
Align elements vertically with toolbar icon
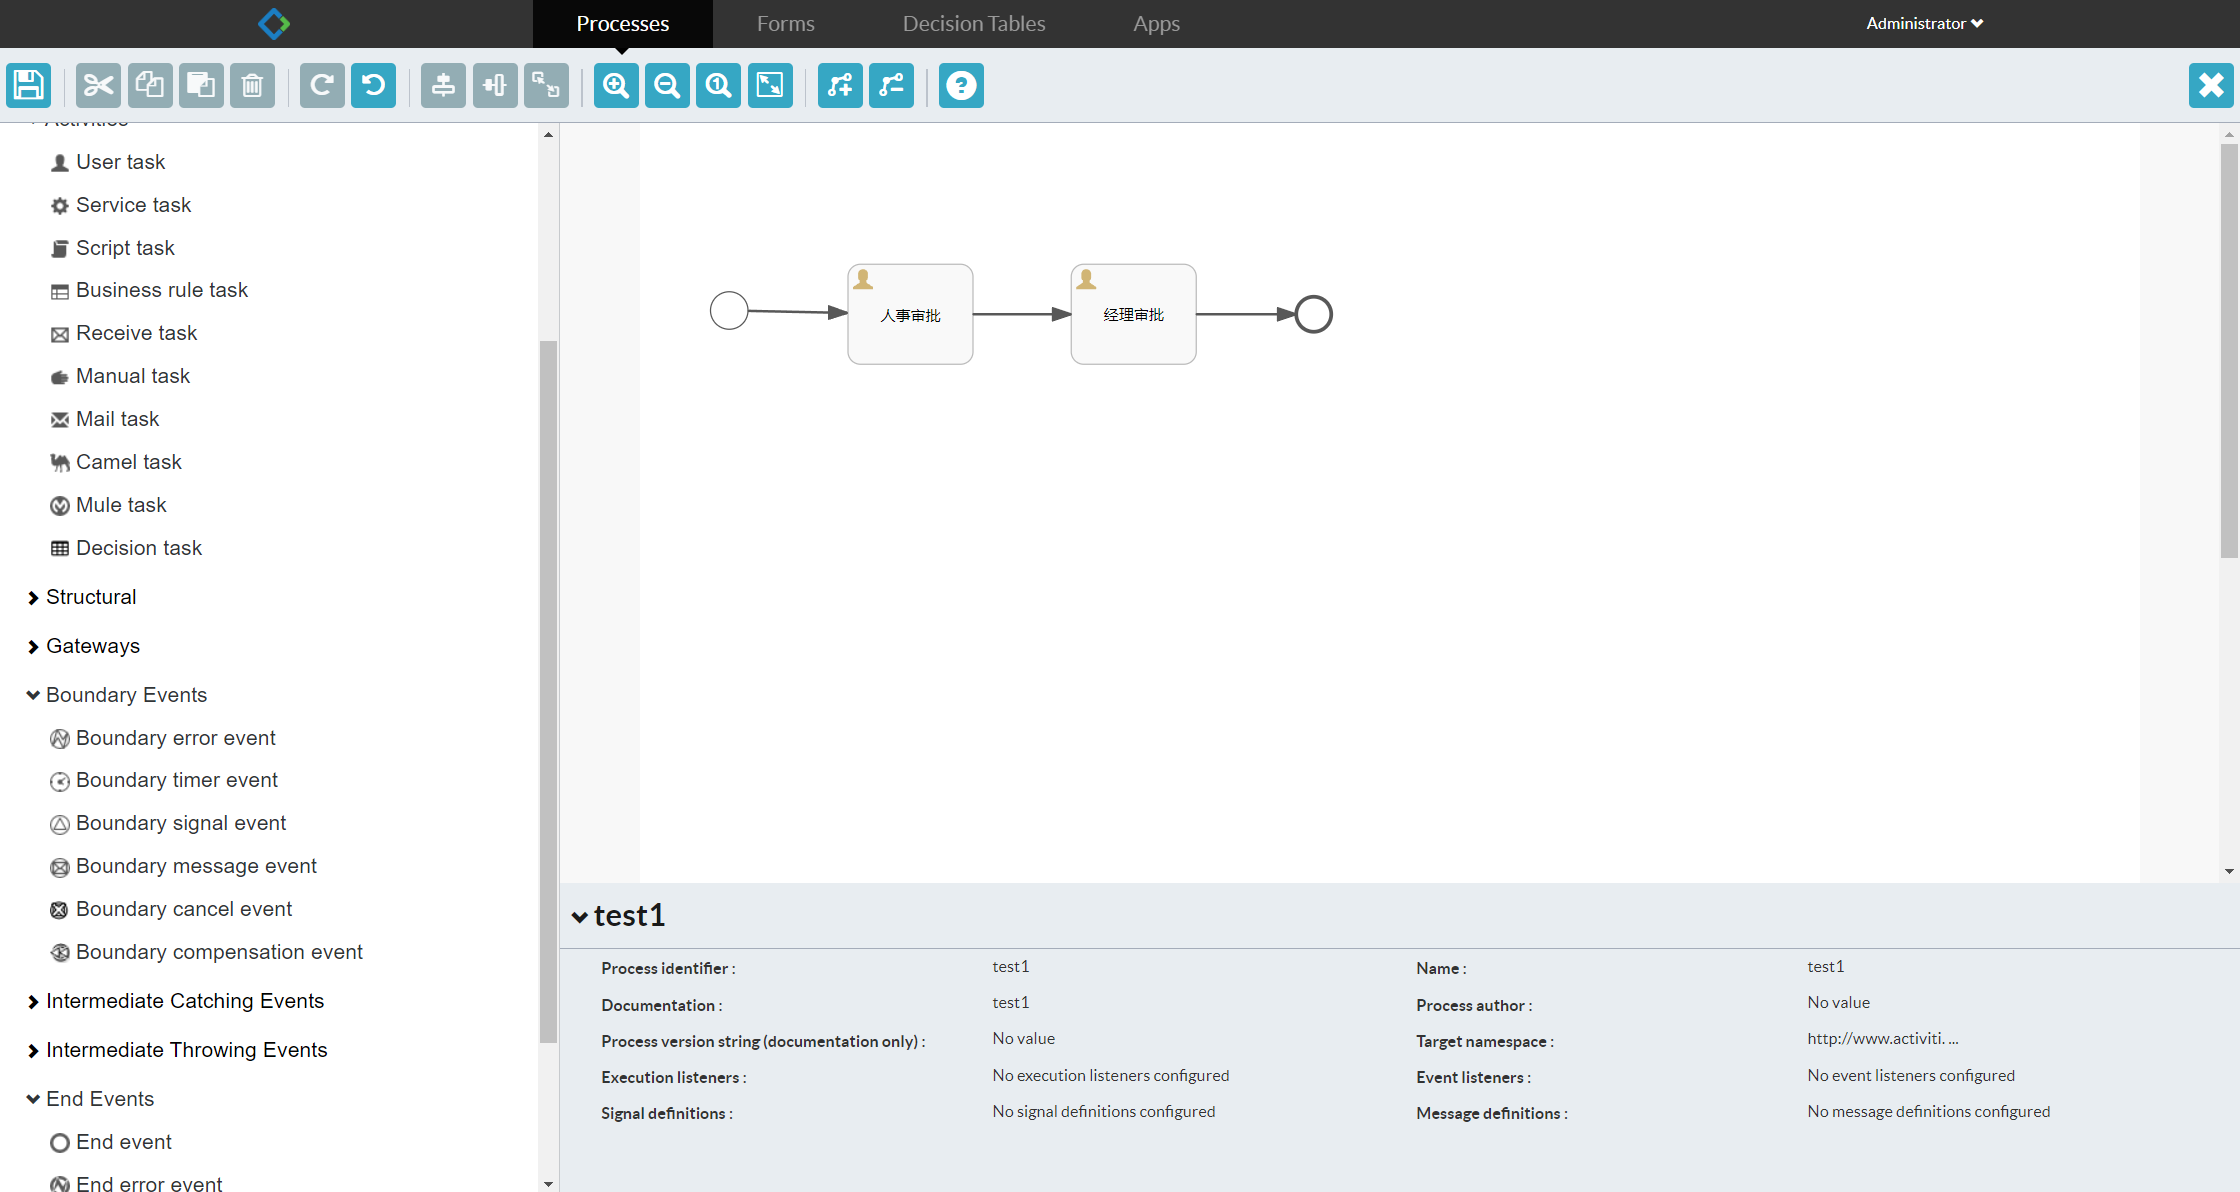point(443,85)
